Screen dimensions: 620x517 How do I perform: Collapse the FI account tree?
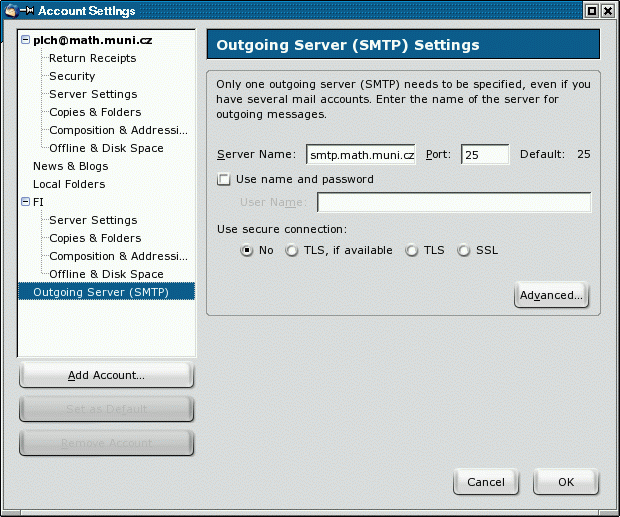tap(25, 202)
